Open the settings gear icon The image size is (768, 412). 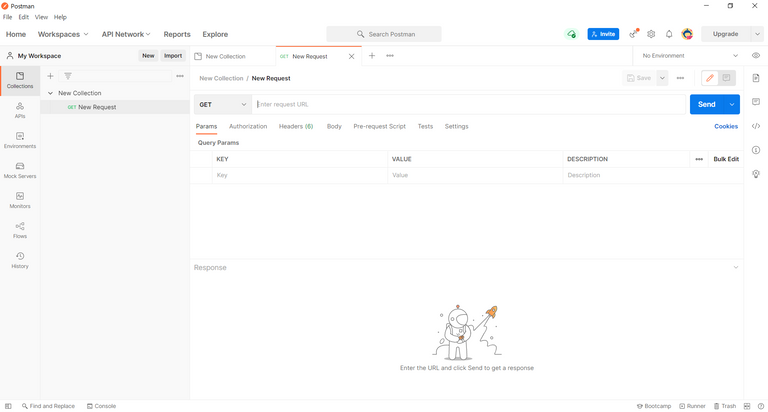point(651,34)
